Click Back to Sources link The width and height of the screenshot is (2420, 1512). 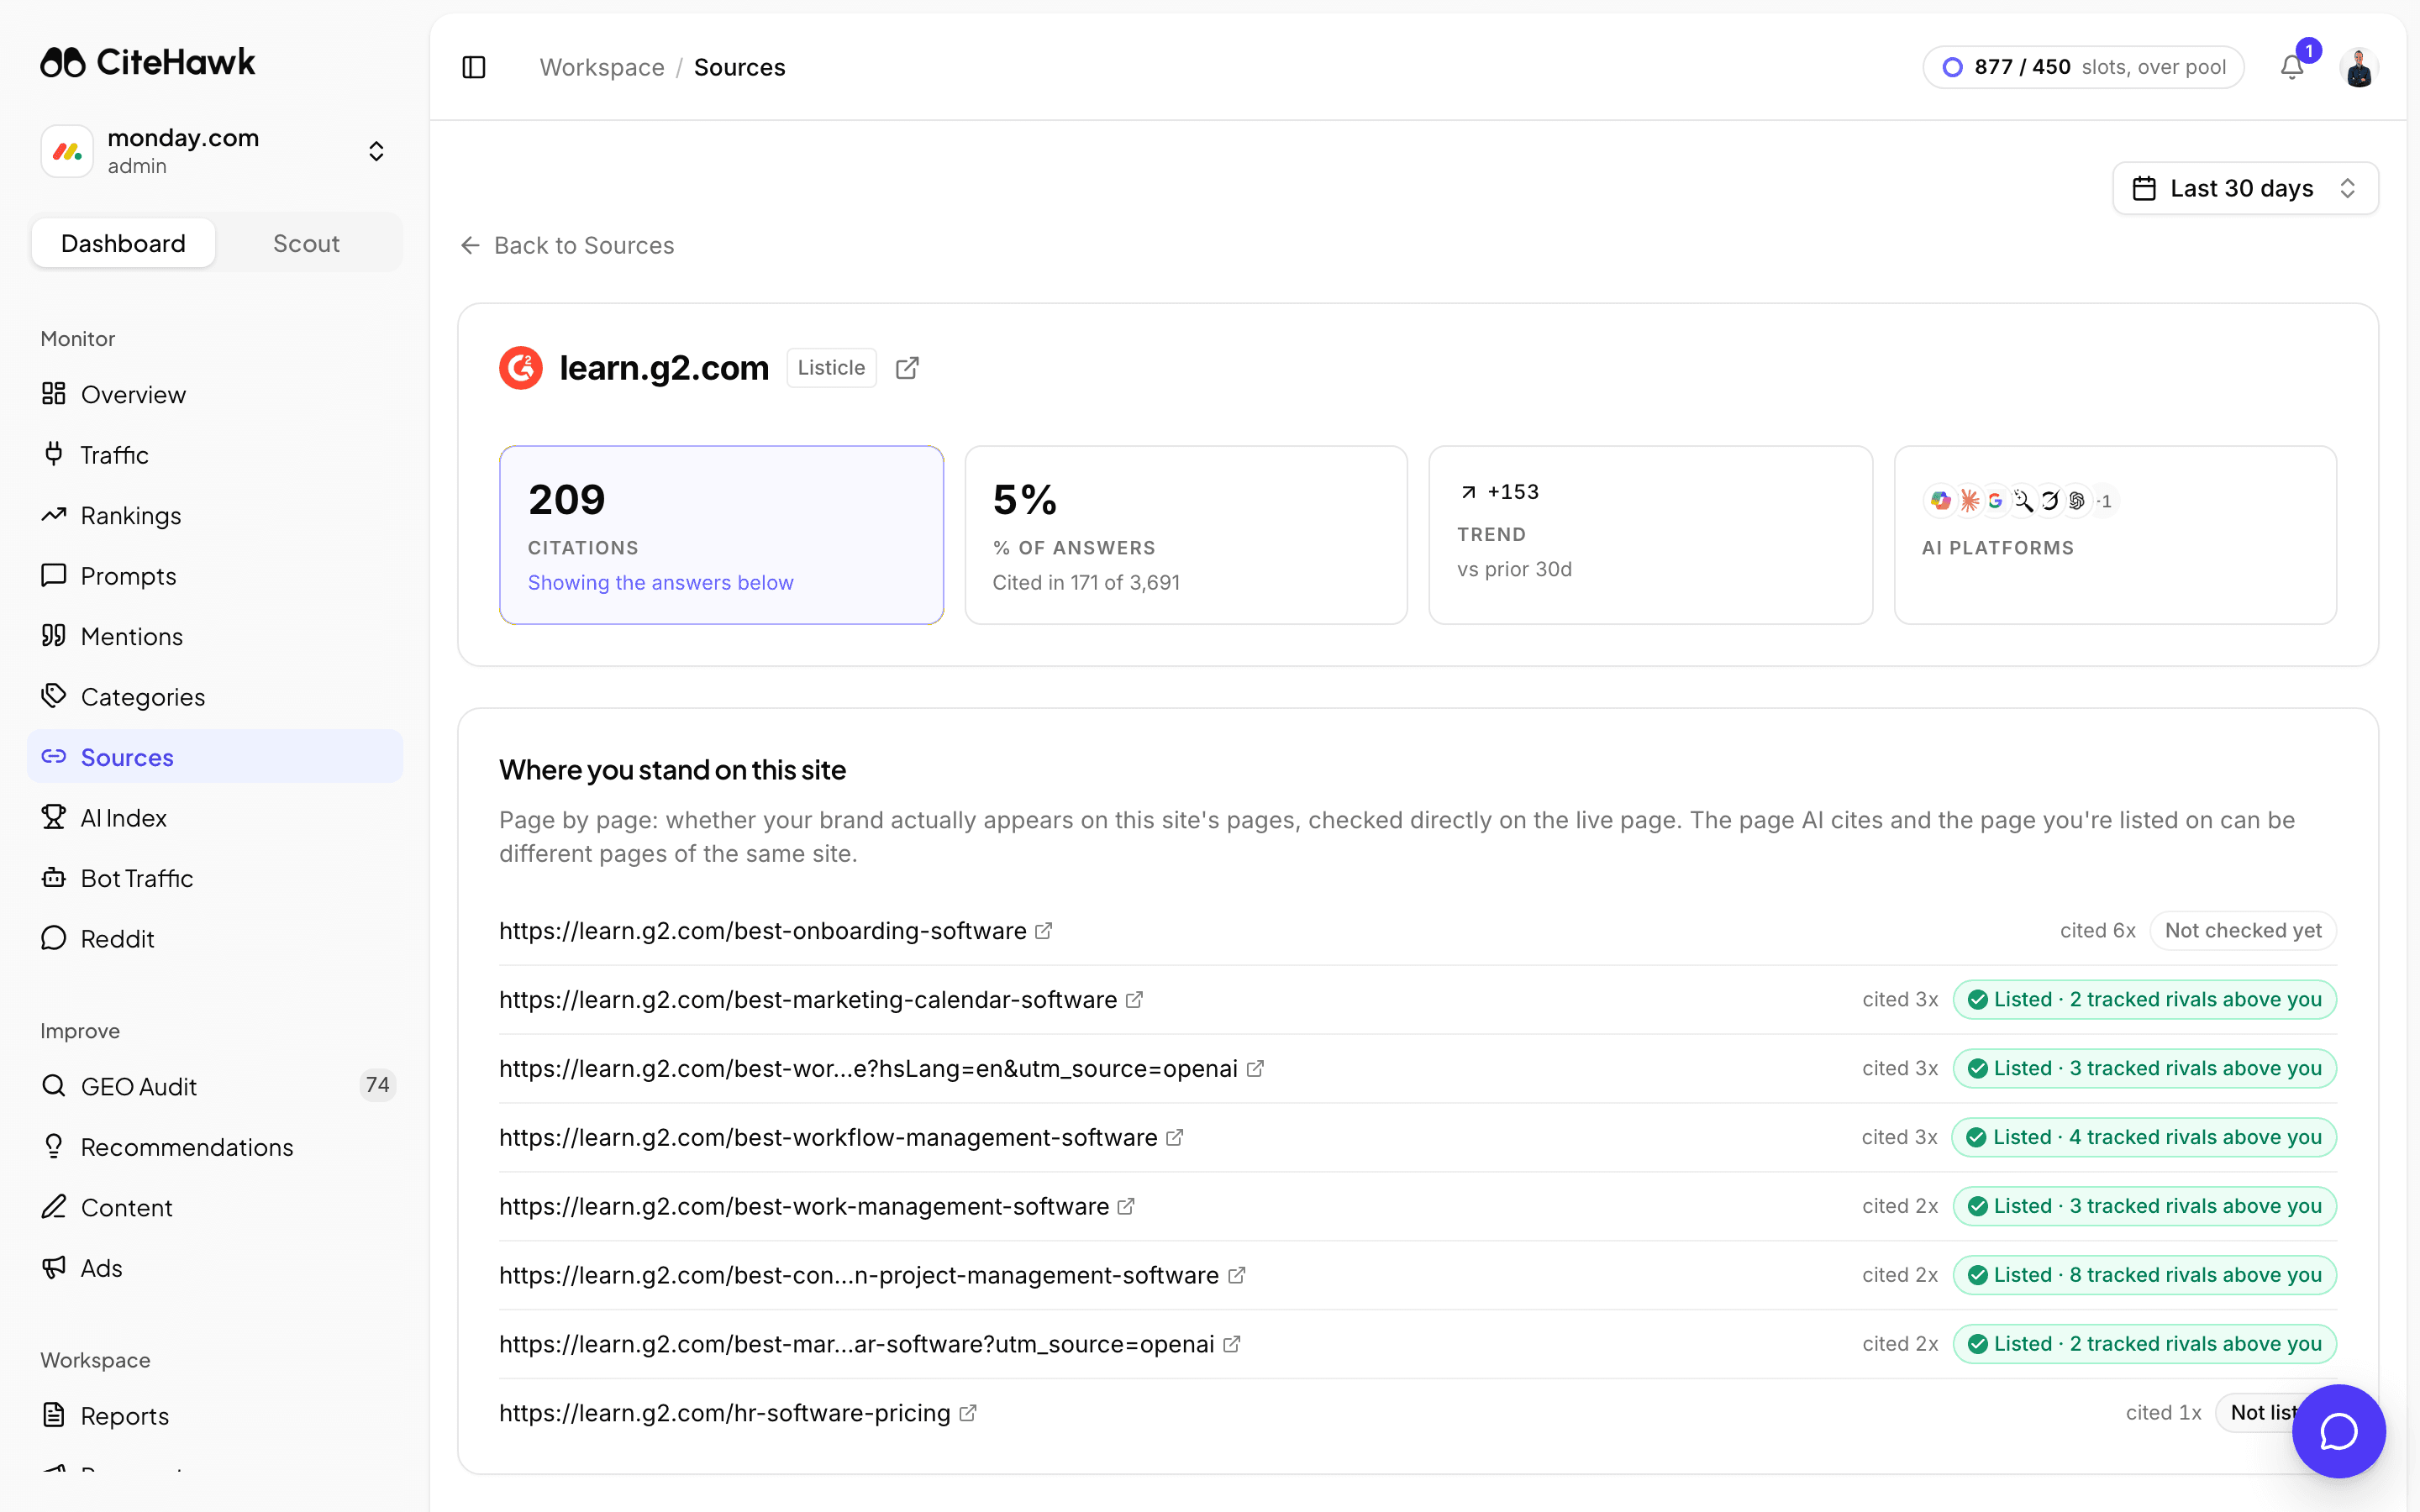(x=567, y=245)
